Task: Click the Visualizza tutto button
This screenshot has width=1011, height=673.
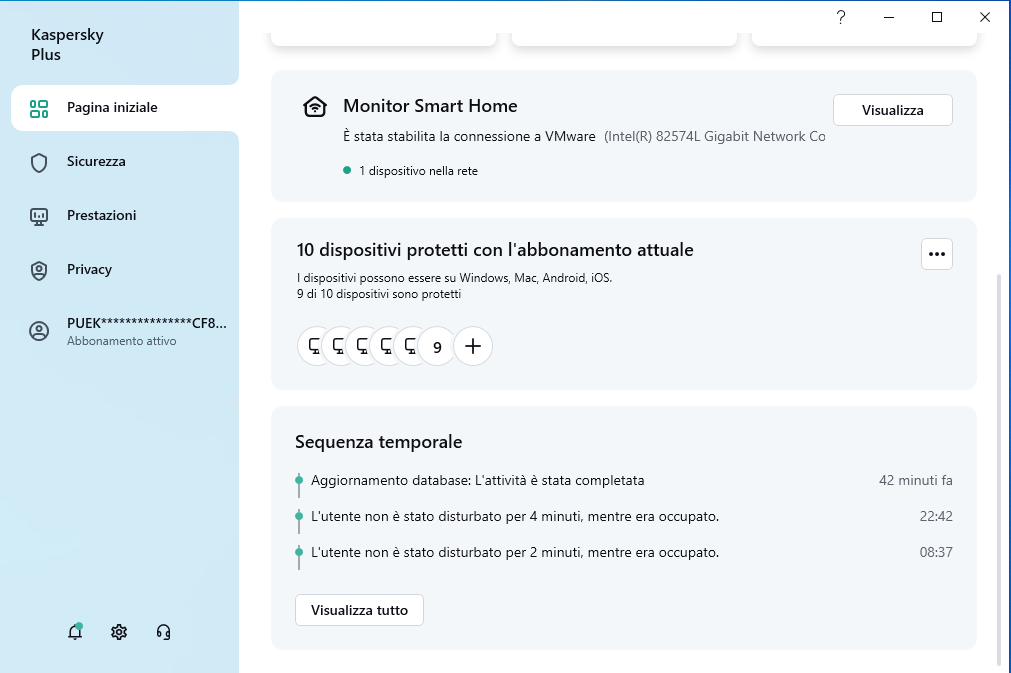Action: tap(359, 610)
